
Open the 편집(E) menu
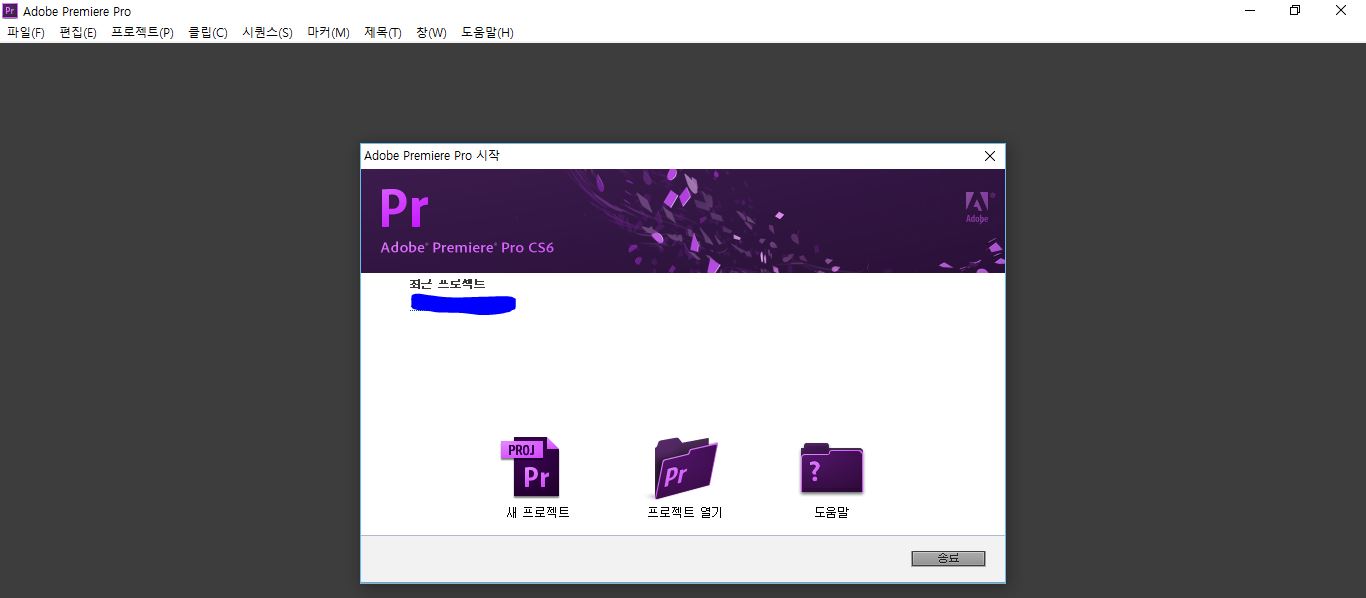tap(78, 33)
